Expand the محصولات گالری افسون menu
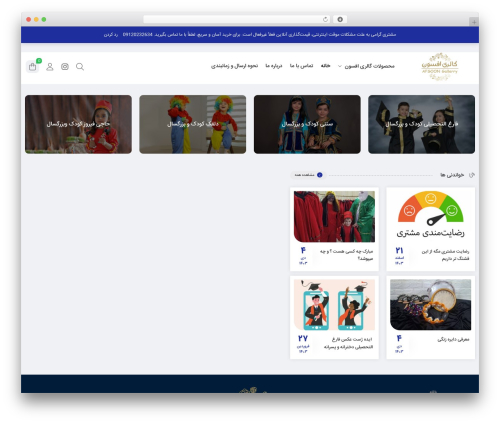The width and height of the screenshot is (500, 423). tap(366, 66)
